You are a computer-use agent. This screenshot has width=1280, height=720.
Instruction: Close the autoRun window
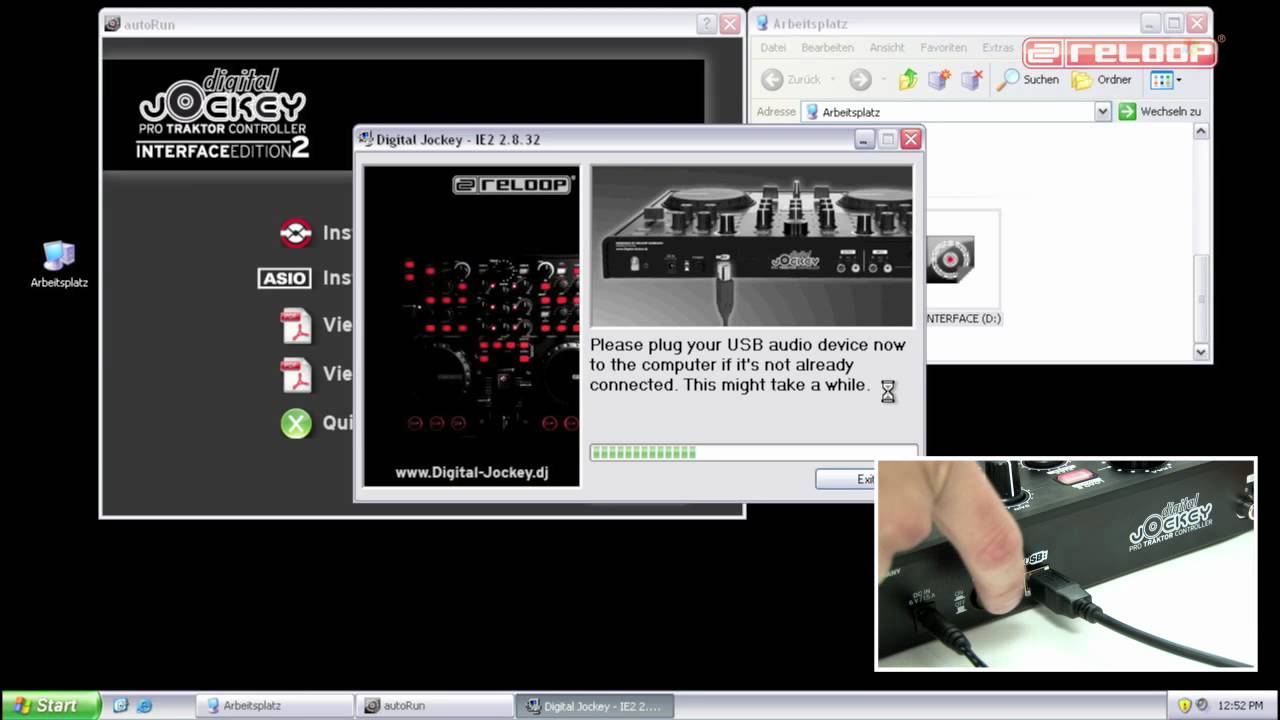(731, 24)
